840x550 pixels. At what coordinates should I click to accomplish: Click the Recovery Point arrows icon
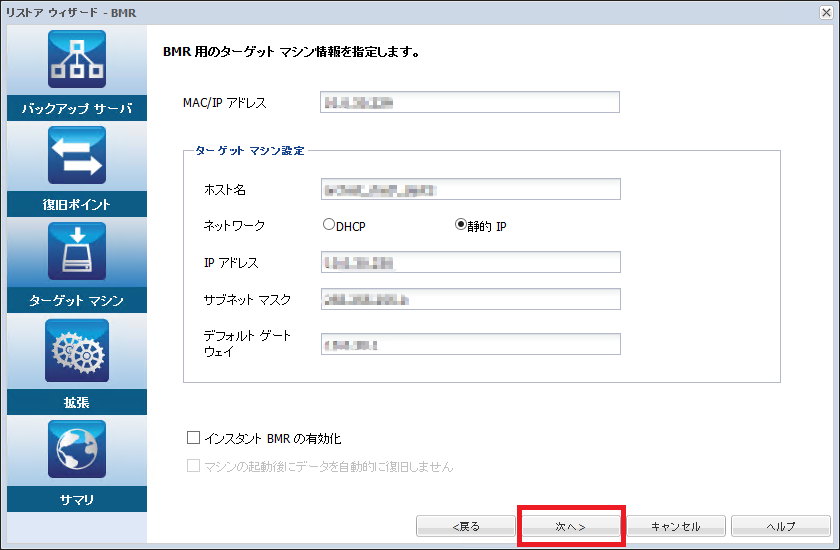click(77, 155)
